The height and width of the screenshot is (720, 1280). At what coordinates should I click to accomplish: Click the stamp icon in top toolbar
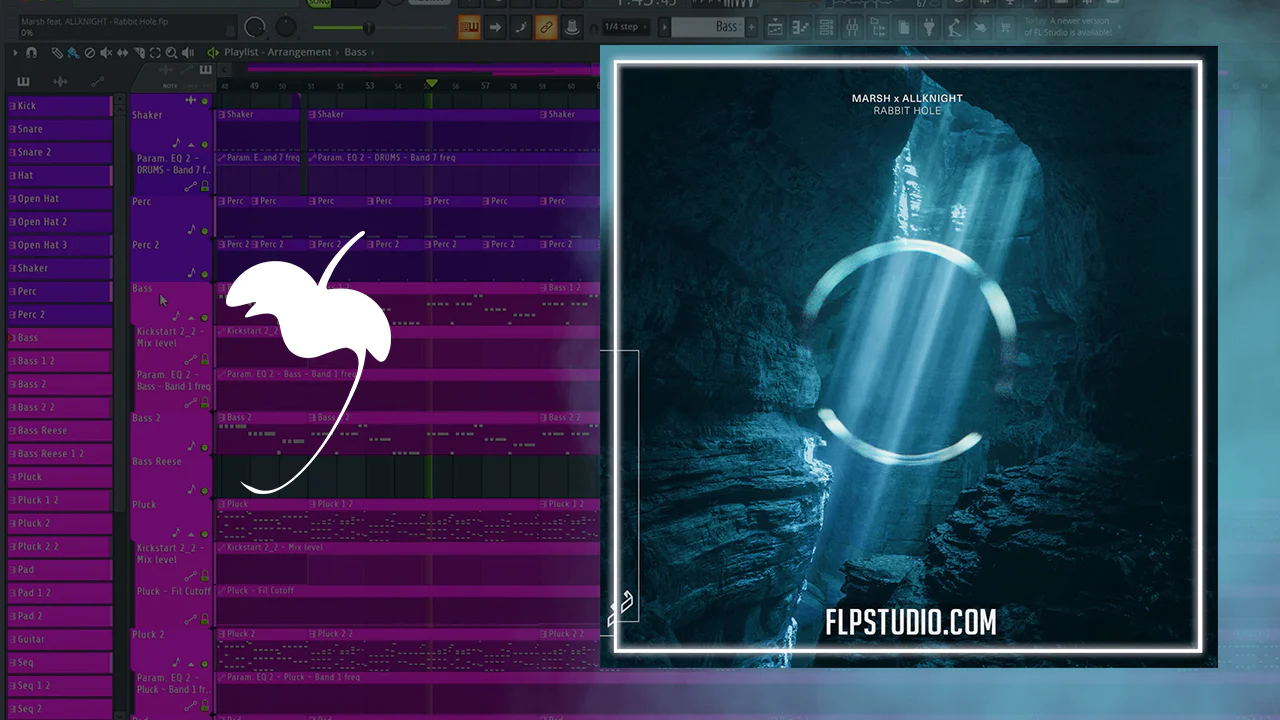tap(572, 27)
